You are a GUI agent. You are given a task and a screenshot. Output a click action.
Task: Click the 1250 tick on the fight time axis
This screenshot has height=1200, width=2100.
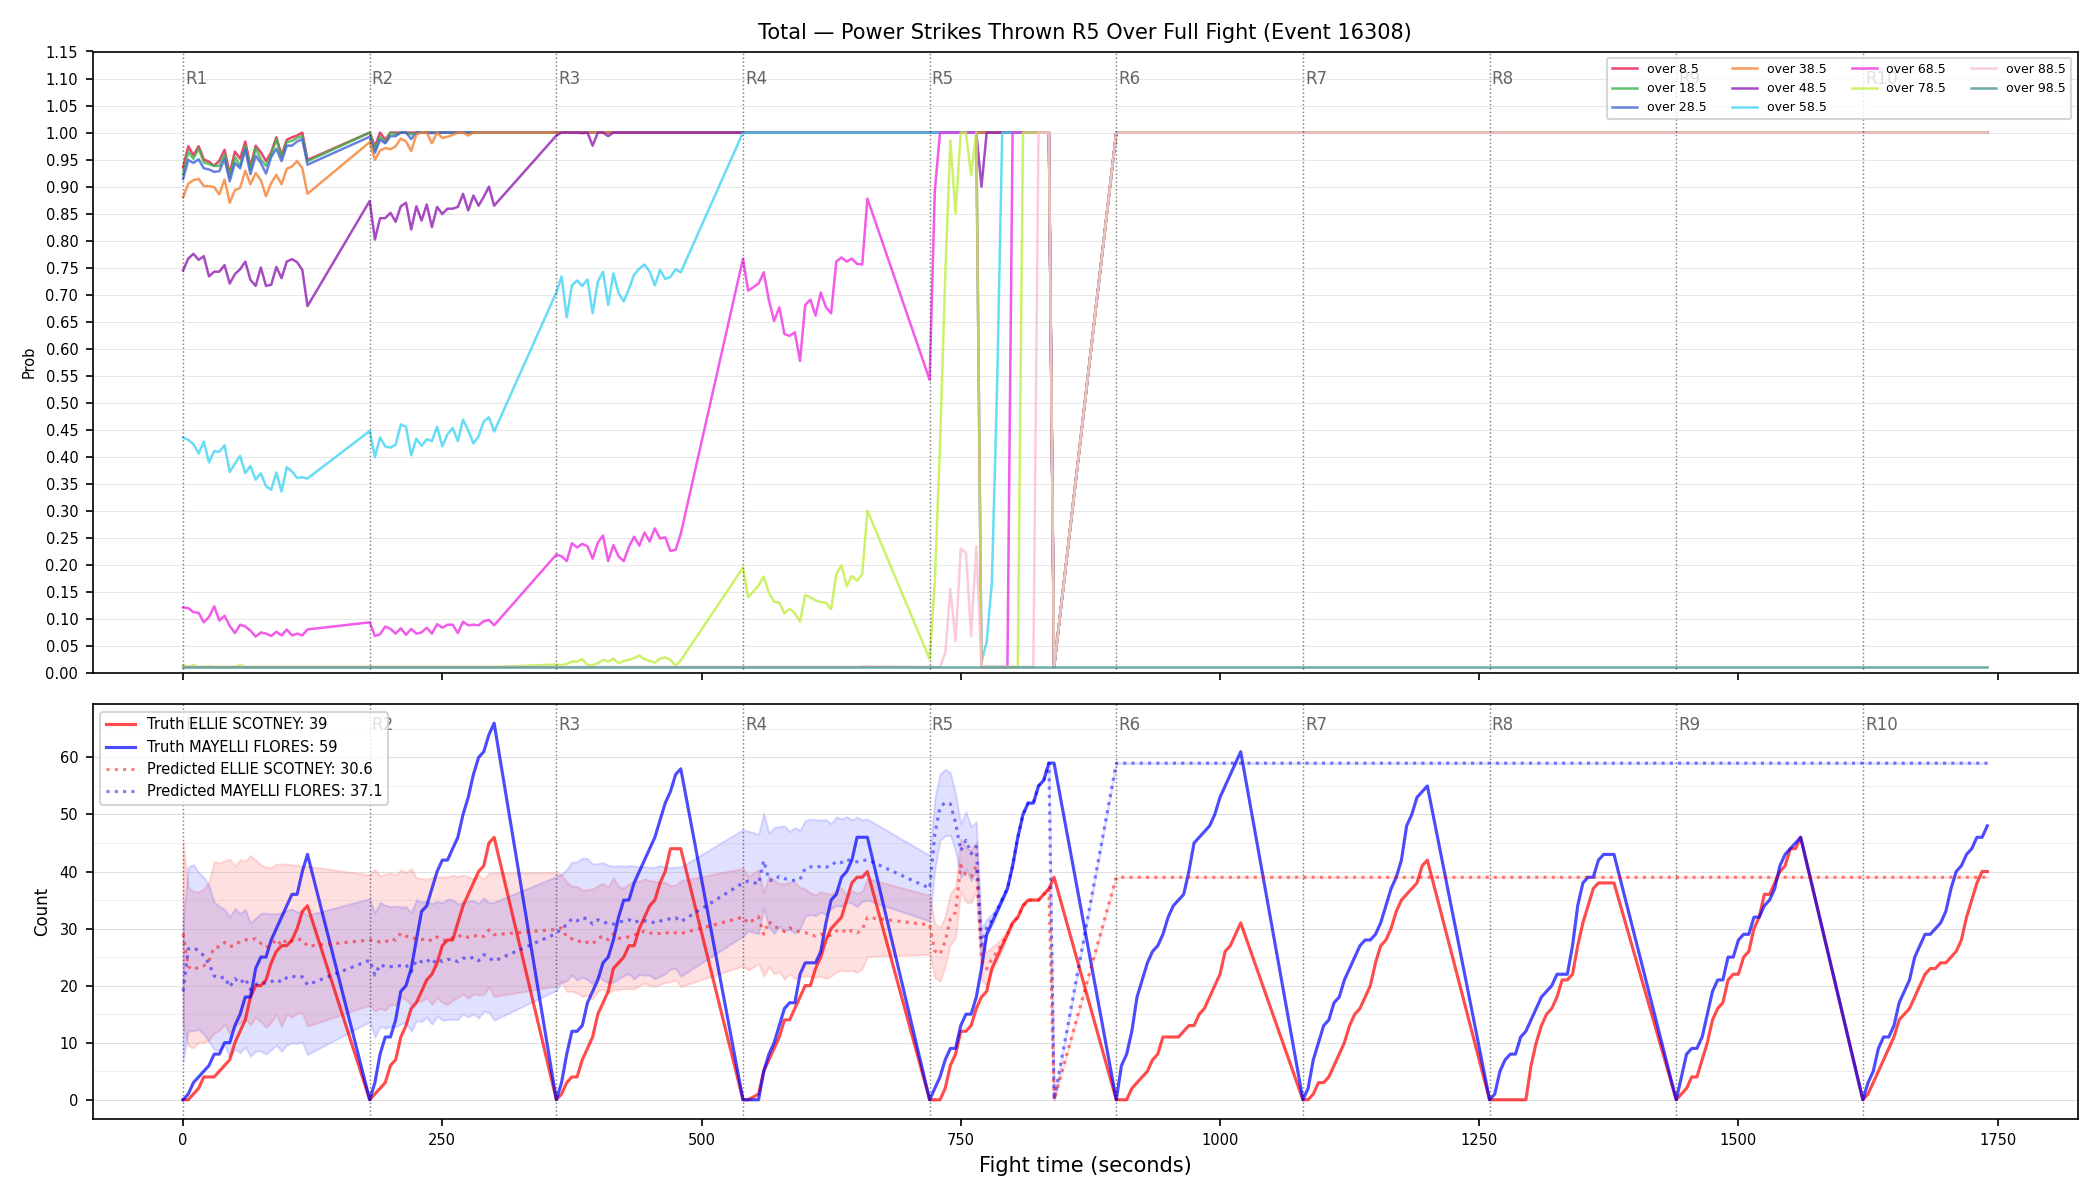1478,1139
